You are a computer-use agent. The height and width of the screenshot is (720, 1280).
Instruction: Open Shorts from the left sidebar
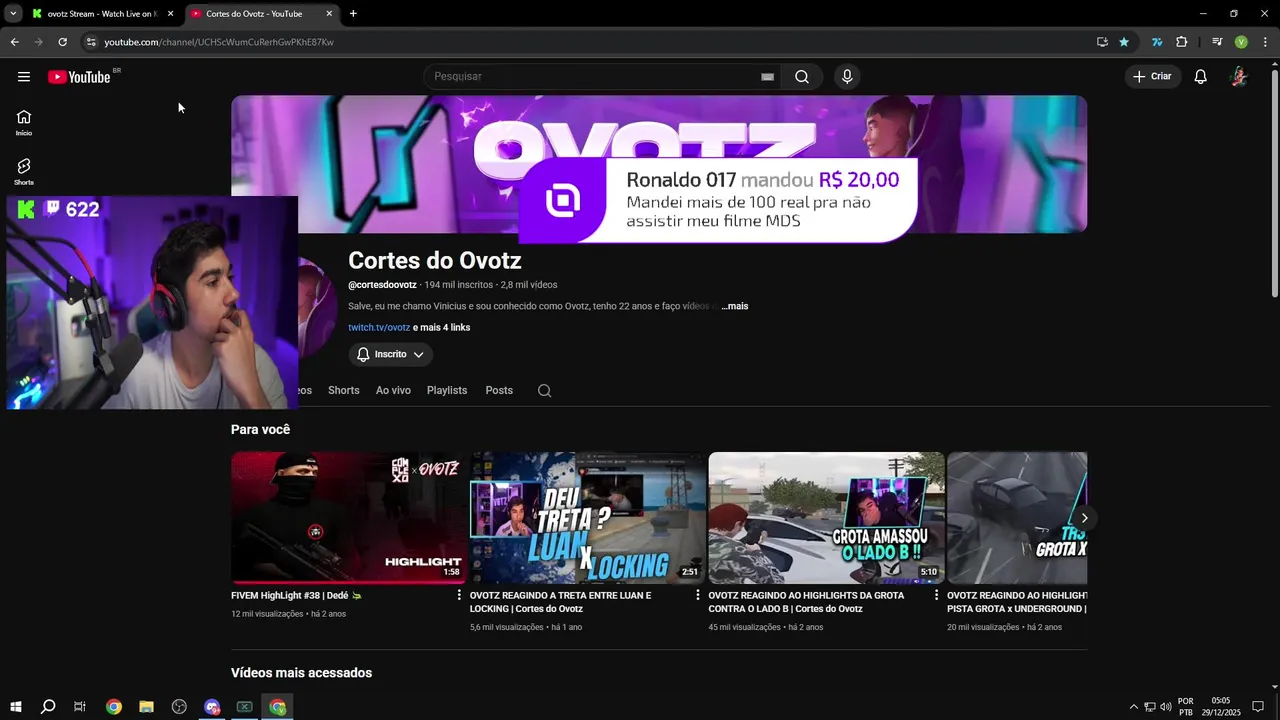tap(24, 172)
